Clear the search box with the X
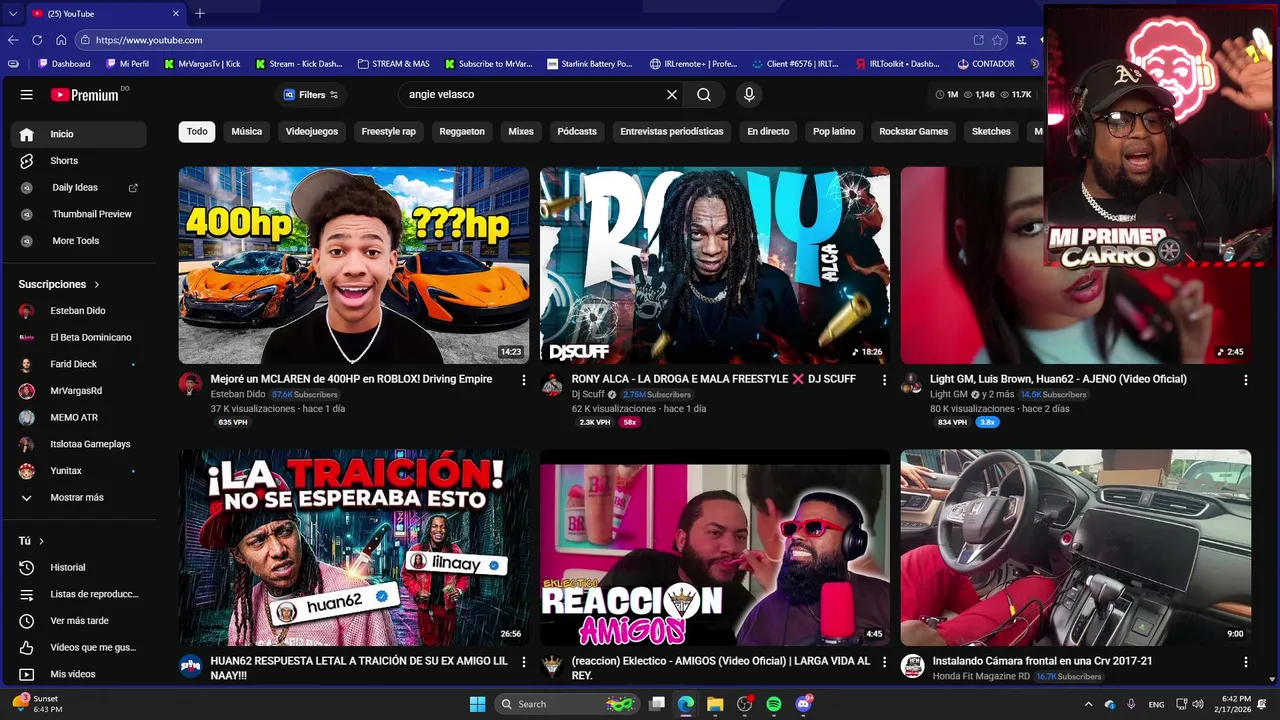The width and height of the screenshot is (1280, 720). [672, 95]
